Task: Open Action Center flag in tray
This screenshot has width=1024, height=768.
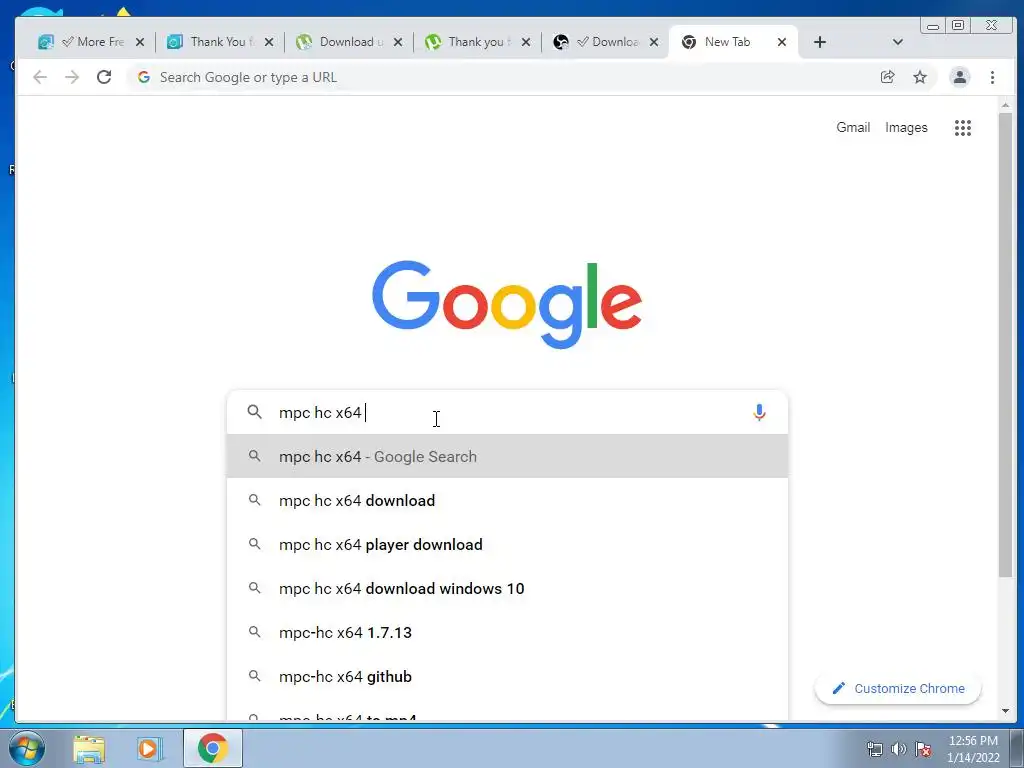Action: (923, 749)
